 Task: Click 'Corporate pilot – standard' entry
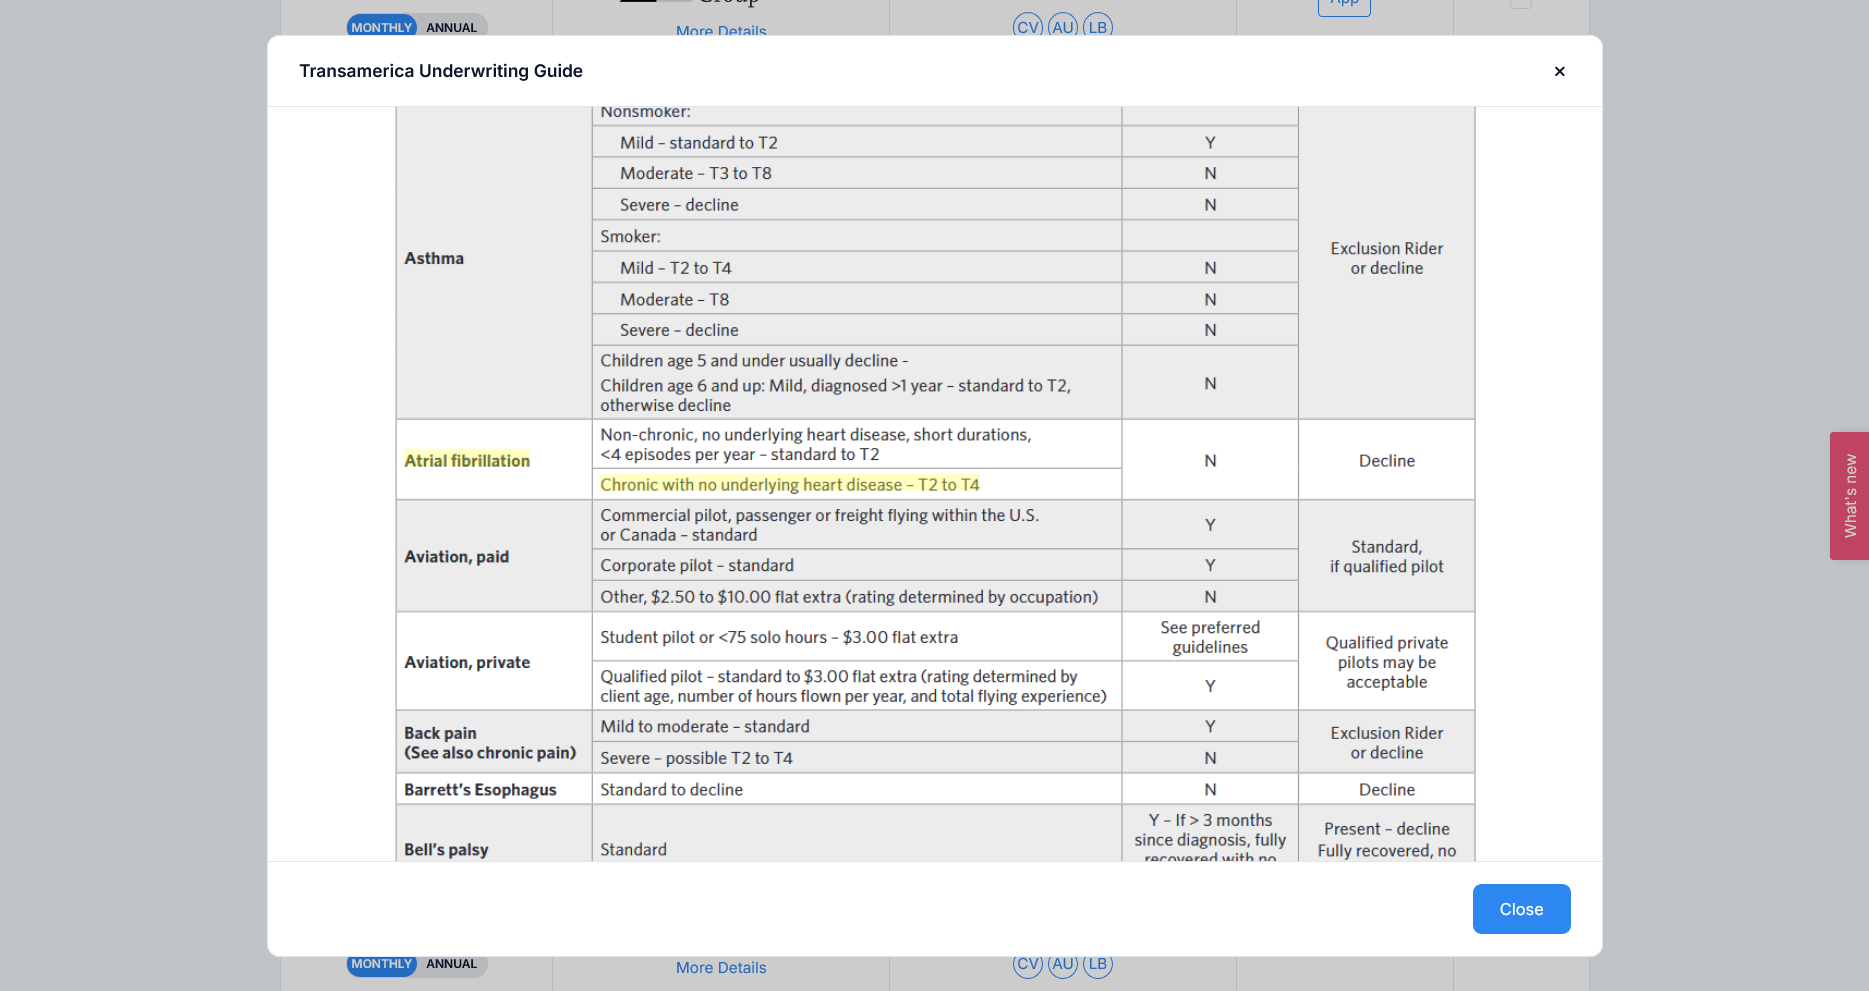click(697, 565)
